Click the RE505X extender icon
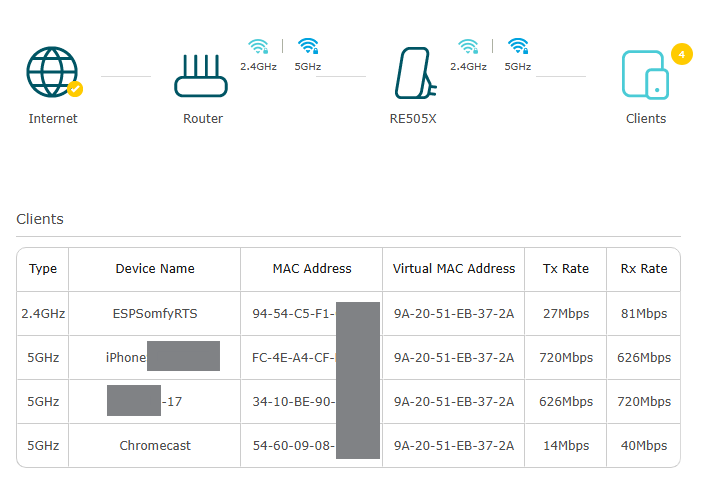 click(412, 72)
